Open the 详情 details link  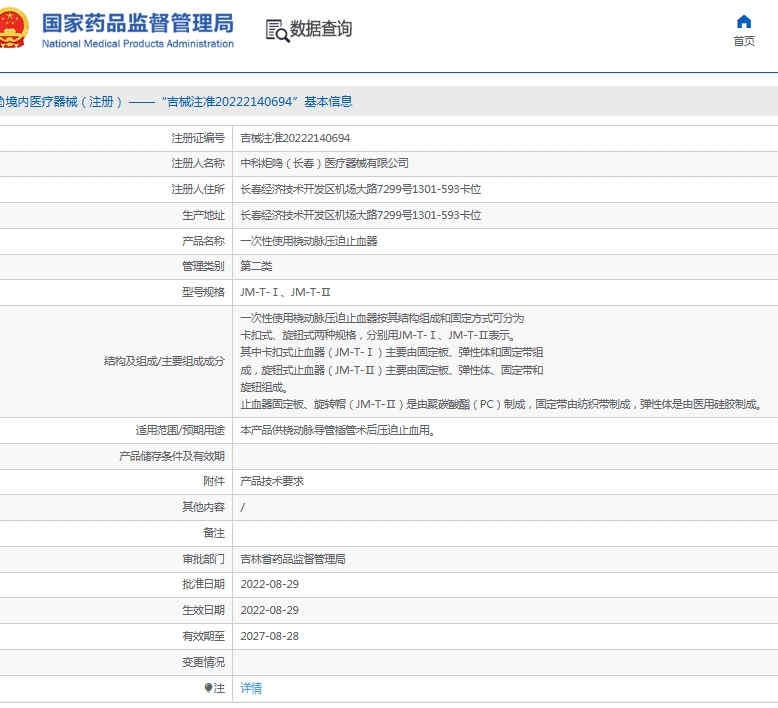tap(251, 688)
